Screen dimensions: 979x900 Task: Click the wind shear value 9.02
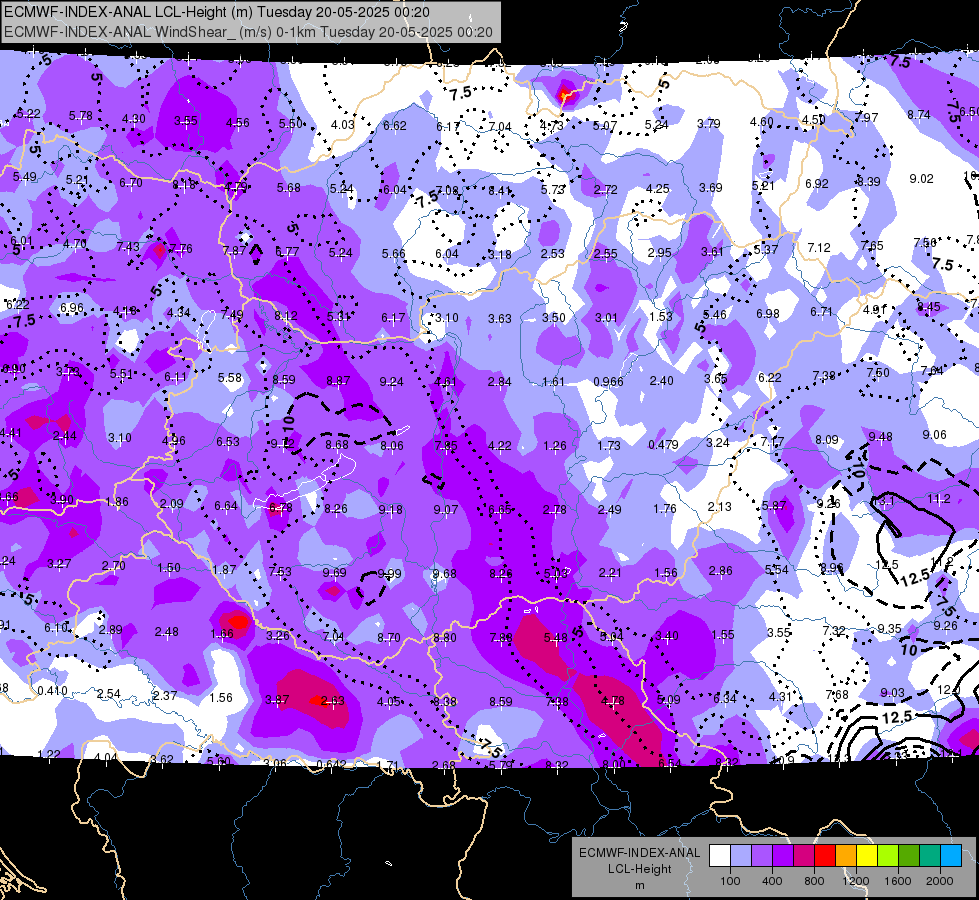coord(922,179)
